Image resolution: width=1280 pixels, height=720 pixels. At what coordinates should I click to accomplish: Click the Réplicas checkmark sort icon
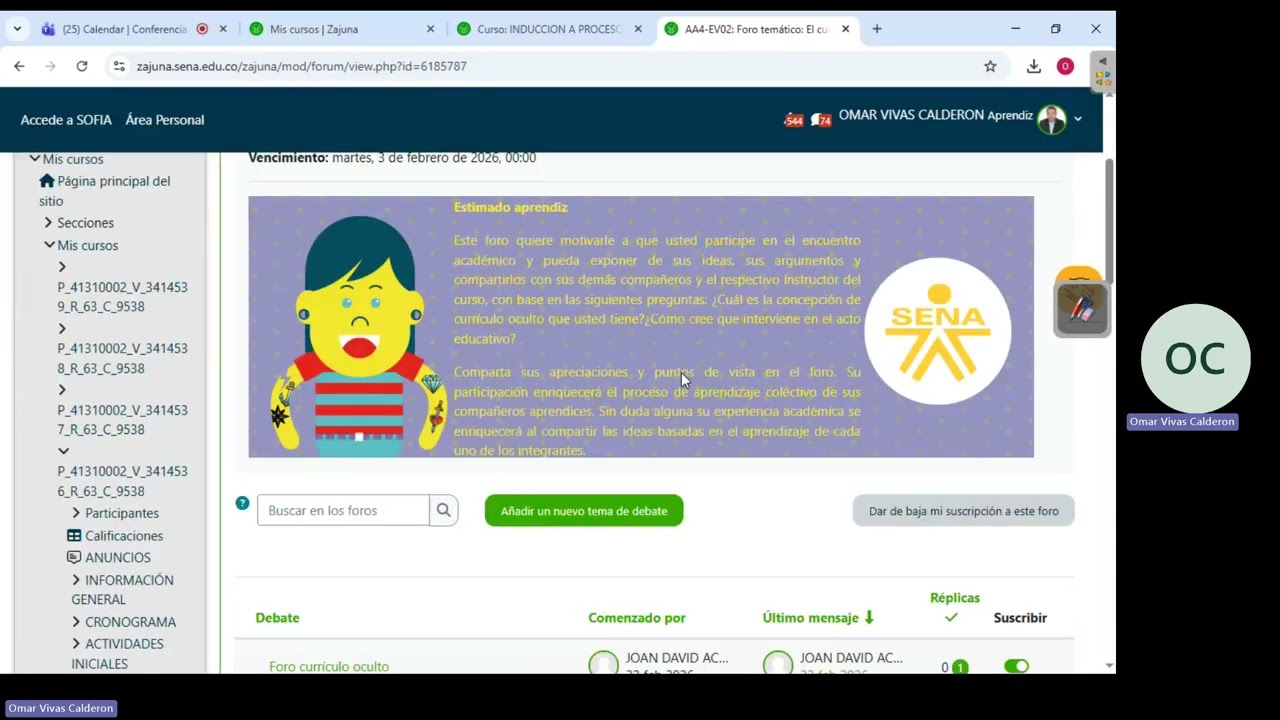pos(951,618)
